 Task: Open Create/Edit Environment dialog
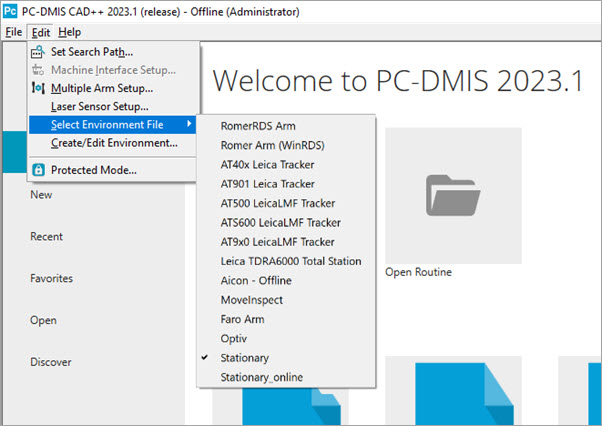pos(114,143)
